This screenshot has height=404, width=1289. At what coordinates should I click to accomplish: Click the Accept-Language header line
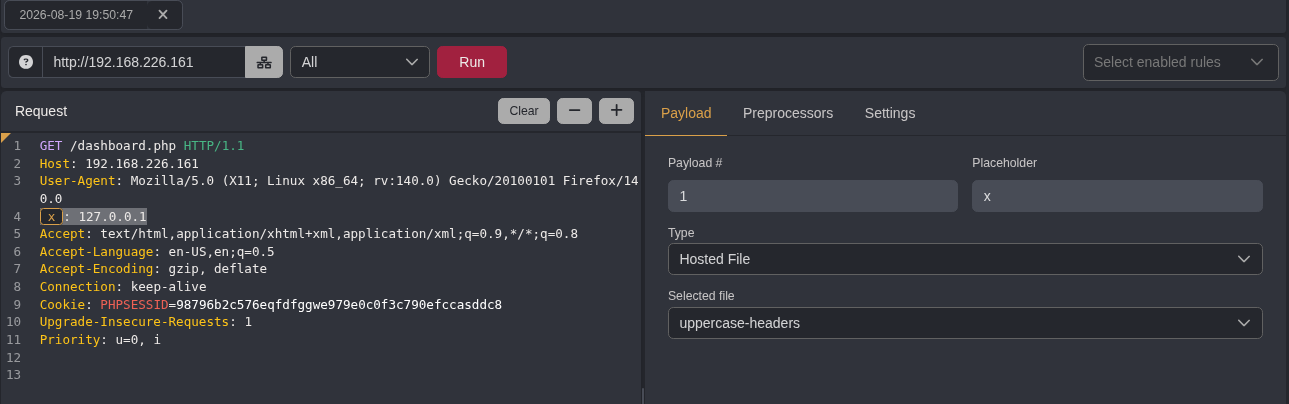(157, 252)
